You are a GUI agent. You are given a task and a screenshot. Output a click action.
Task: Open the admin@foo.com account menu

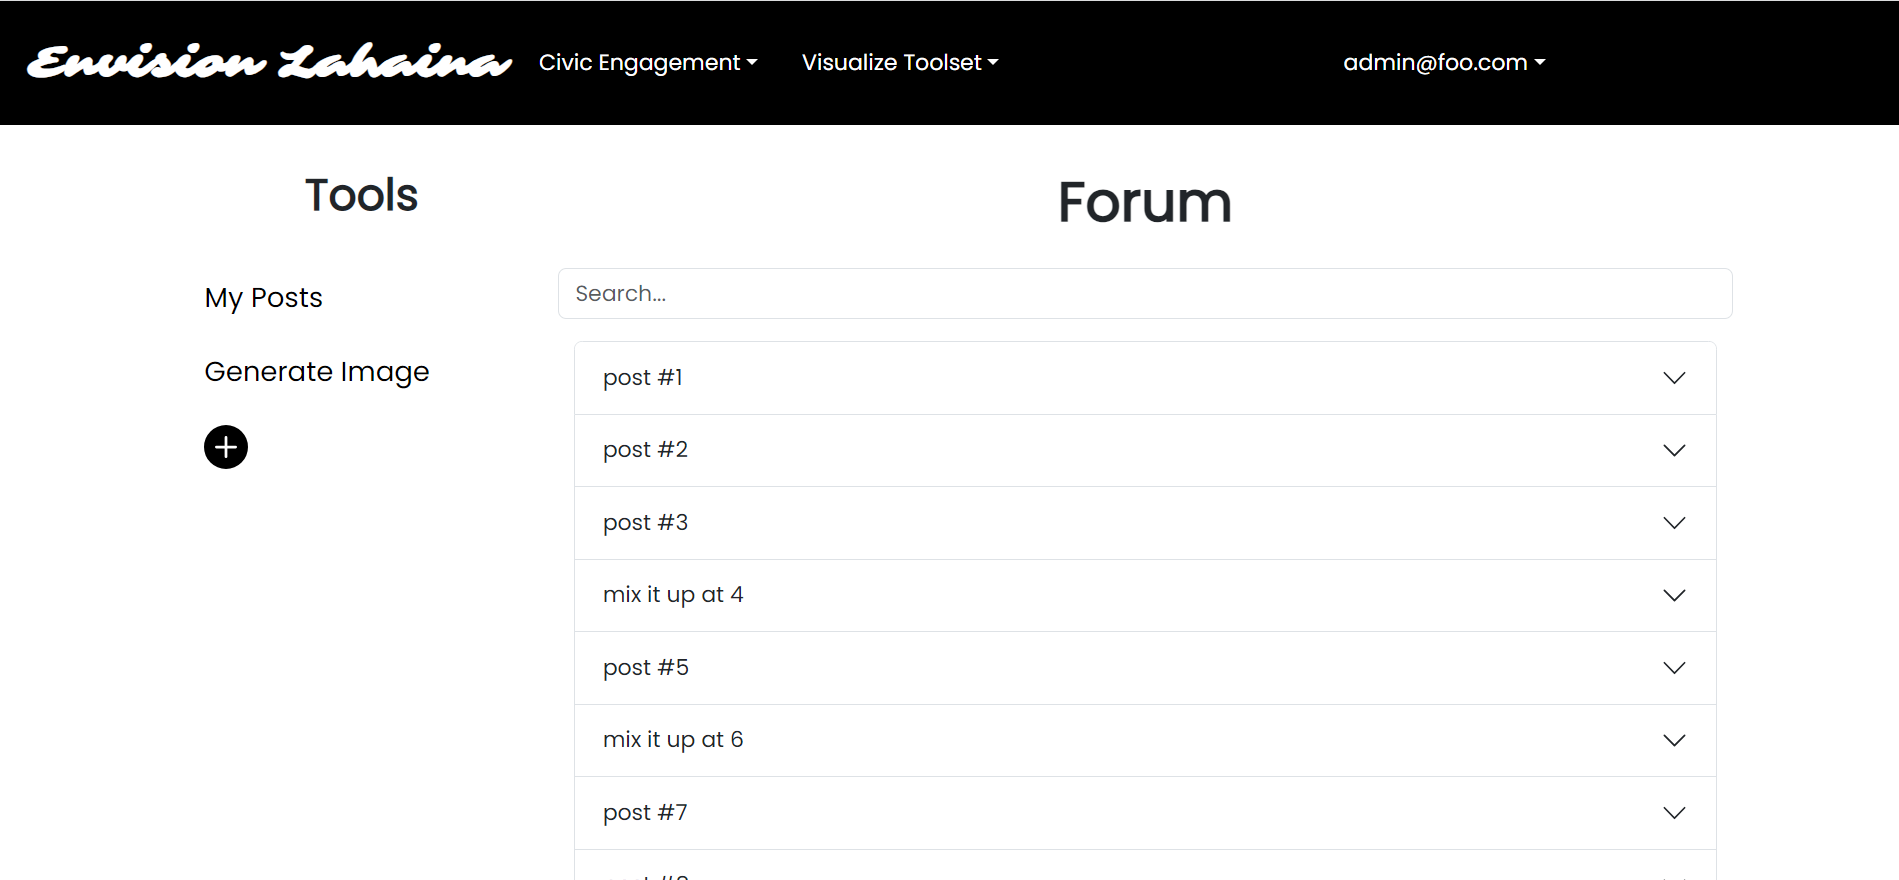(x=1444, y=62)
